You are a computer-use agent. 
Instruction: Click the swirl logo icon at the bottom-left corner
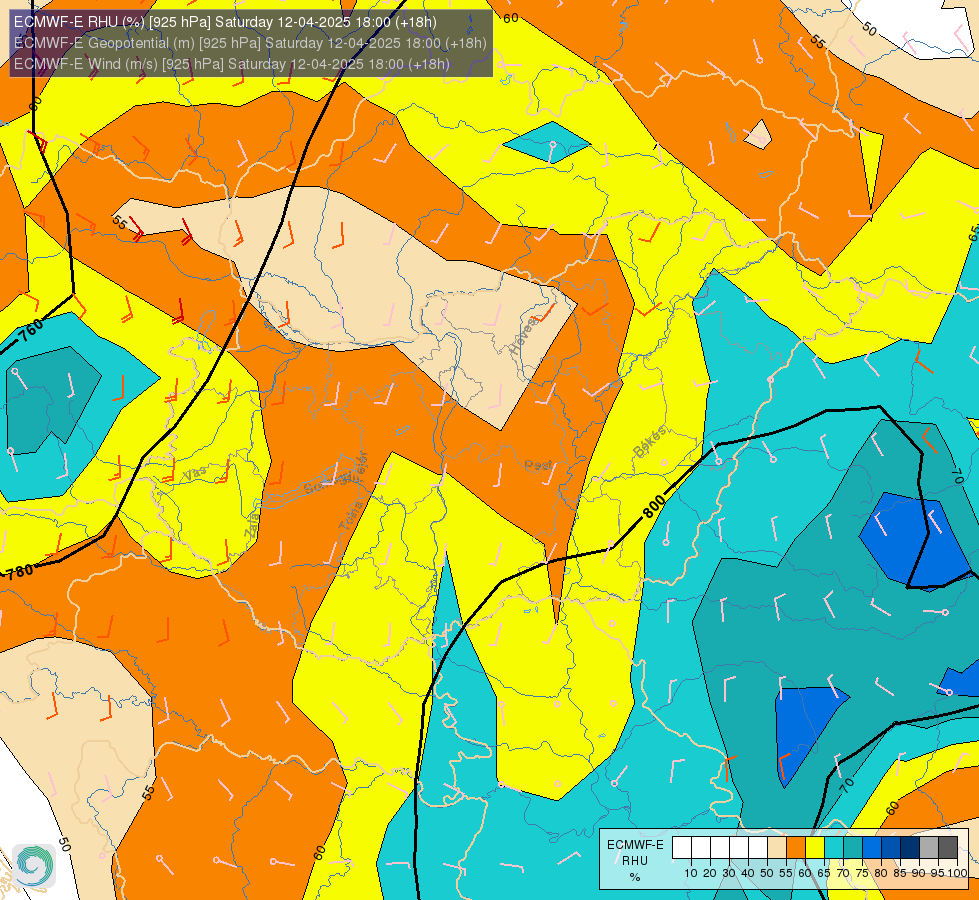click(x=34, y=865)
